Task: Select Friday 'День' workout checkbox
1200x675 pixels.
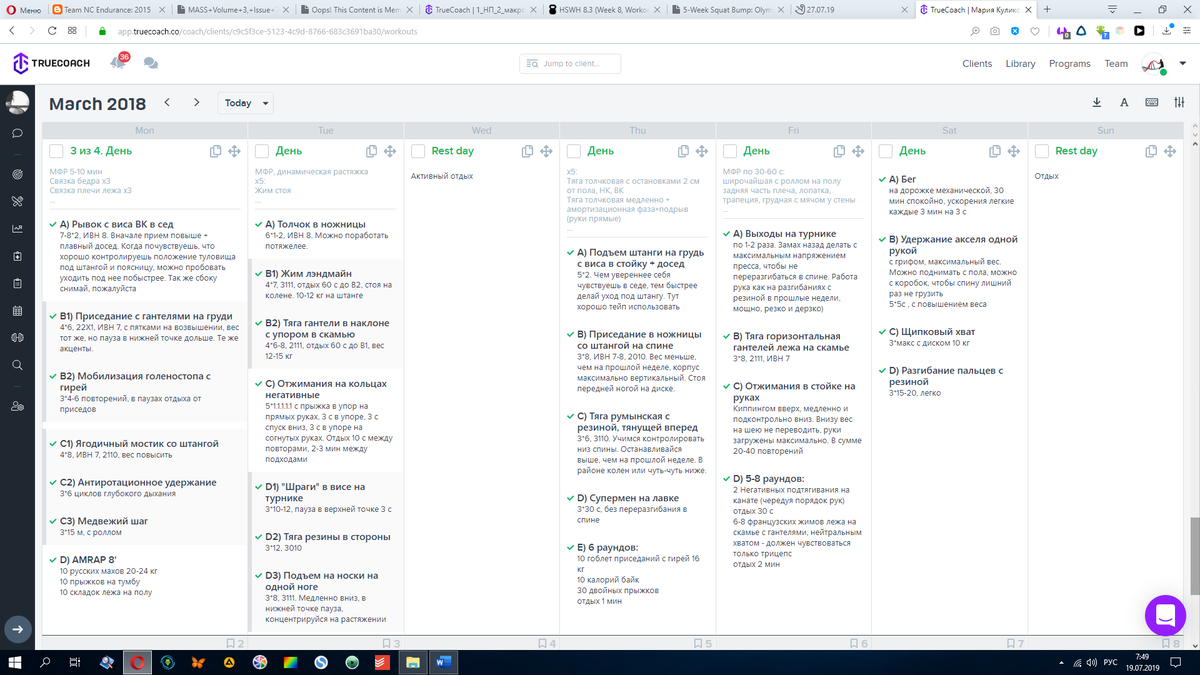Action: pos(730,151)
